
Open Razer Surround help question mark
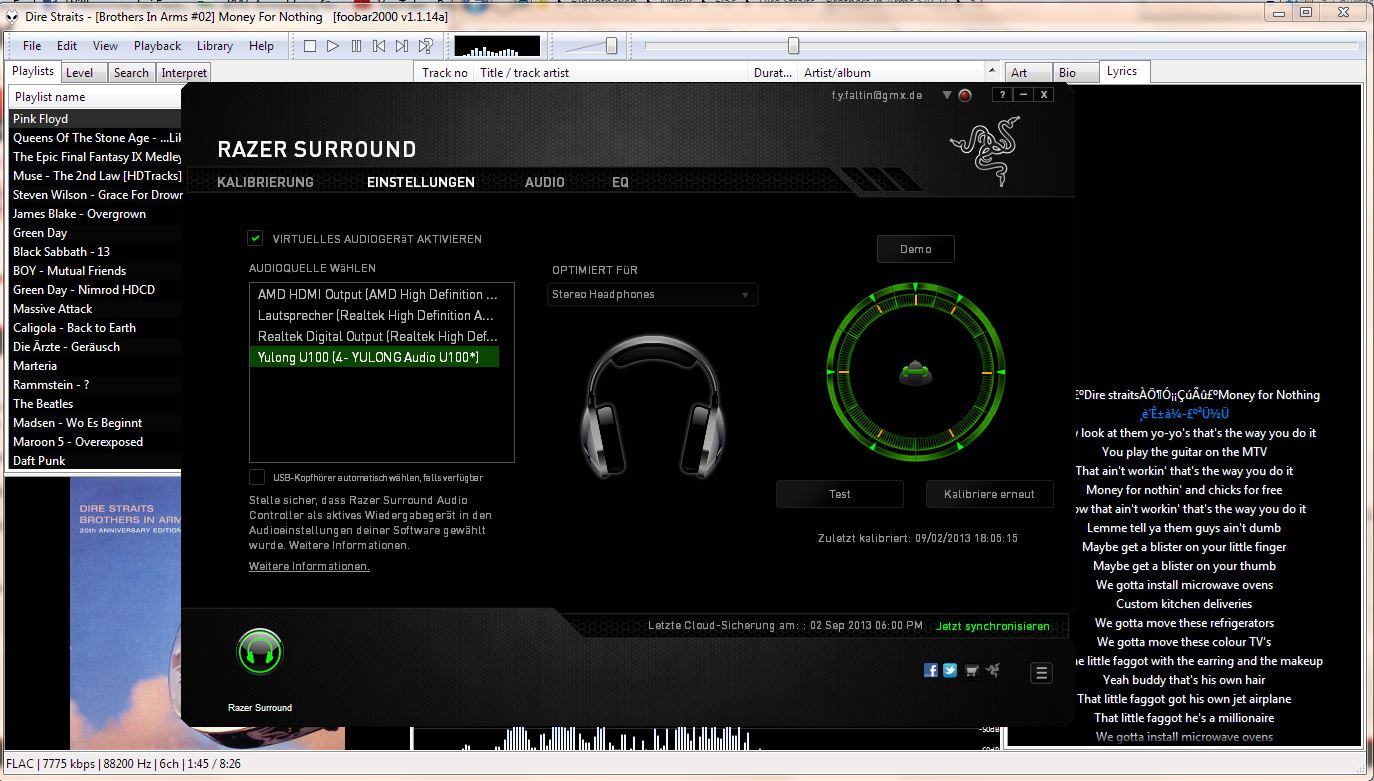click(x=1002, y=94)
